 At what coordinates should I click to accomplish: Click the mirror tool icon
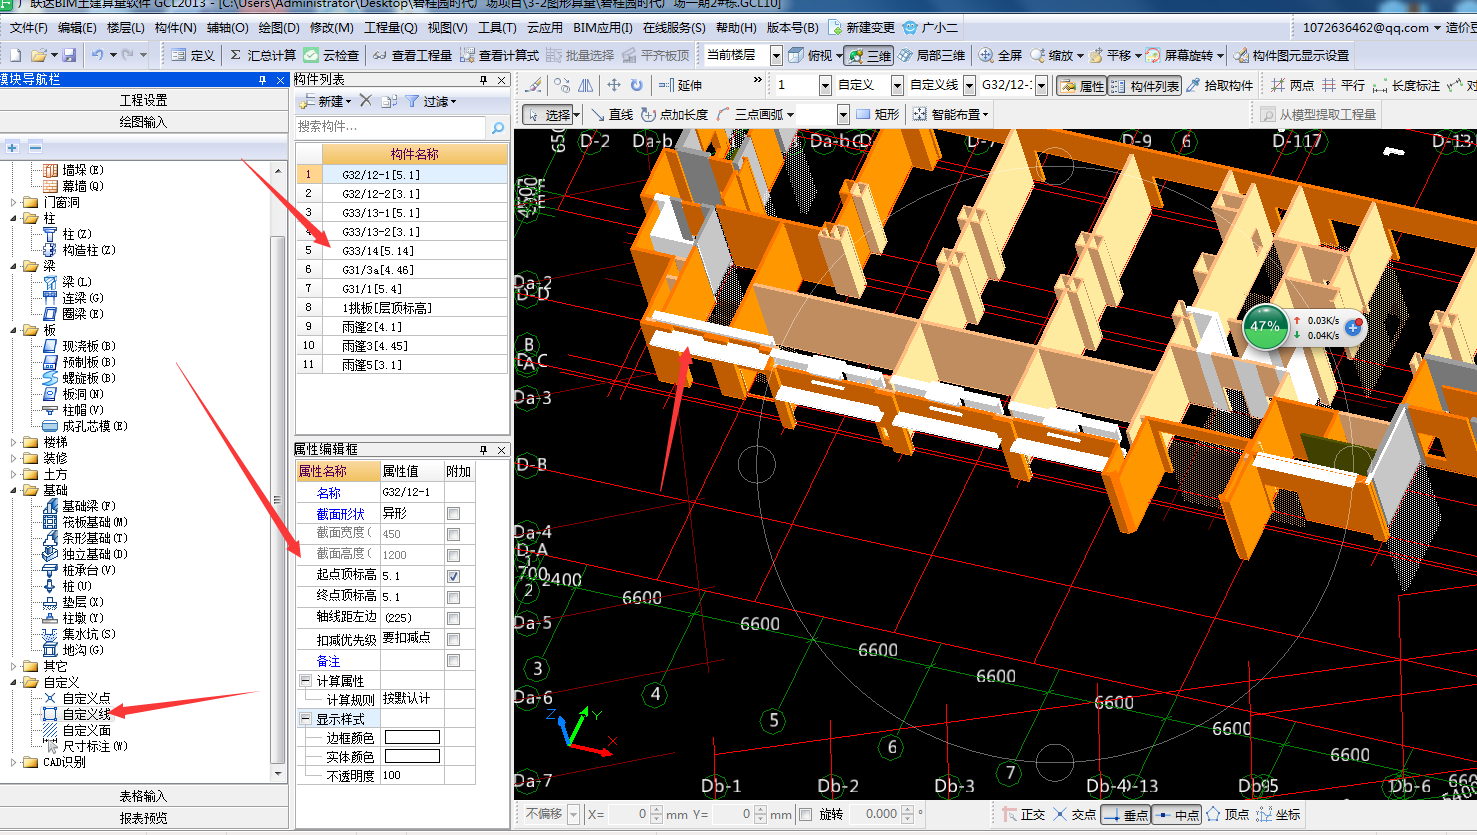[x=586, y=85]
